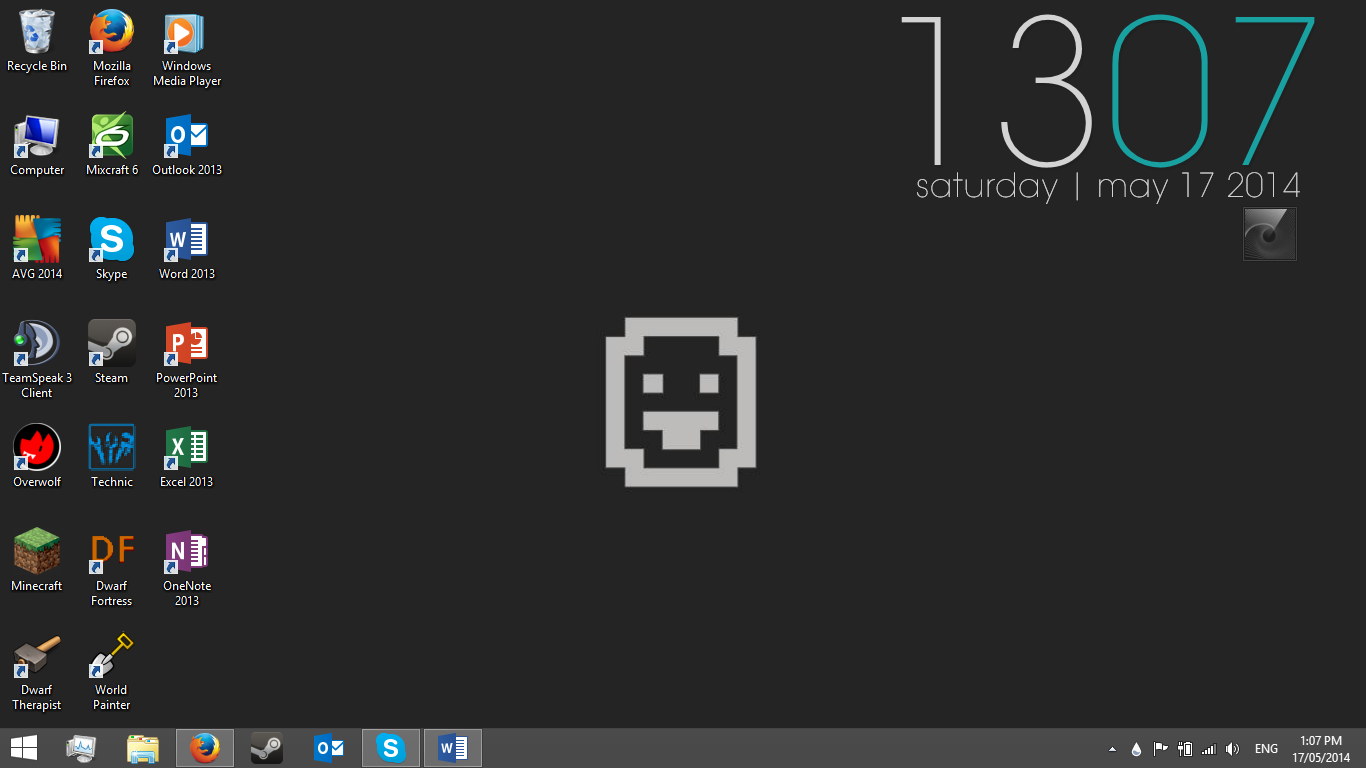Select the World Painter shortcut
Screen dimensions: 1366x768
pyautogui.click(x=112, y=672)
